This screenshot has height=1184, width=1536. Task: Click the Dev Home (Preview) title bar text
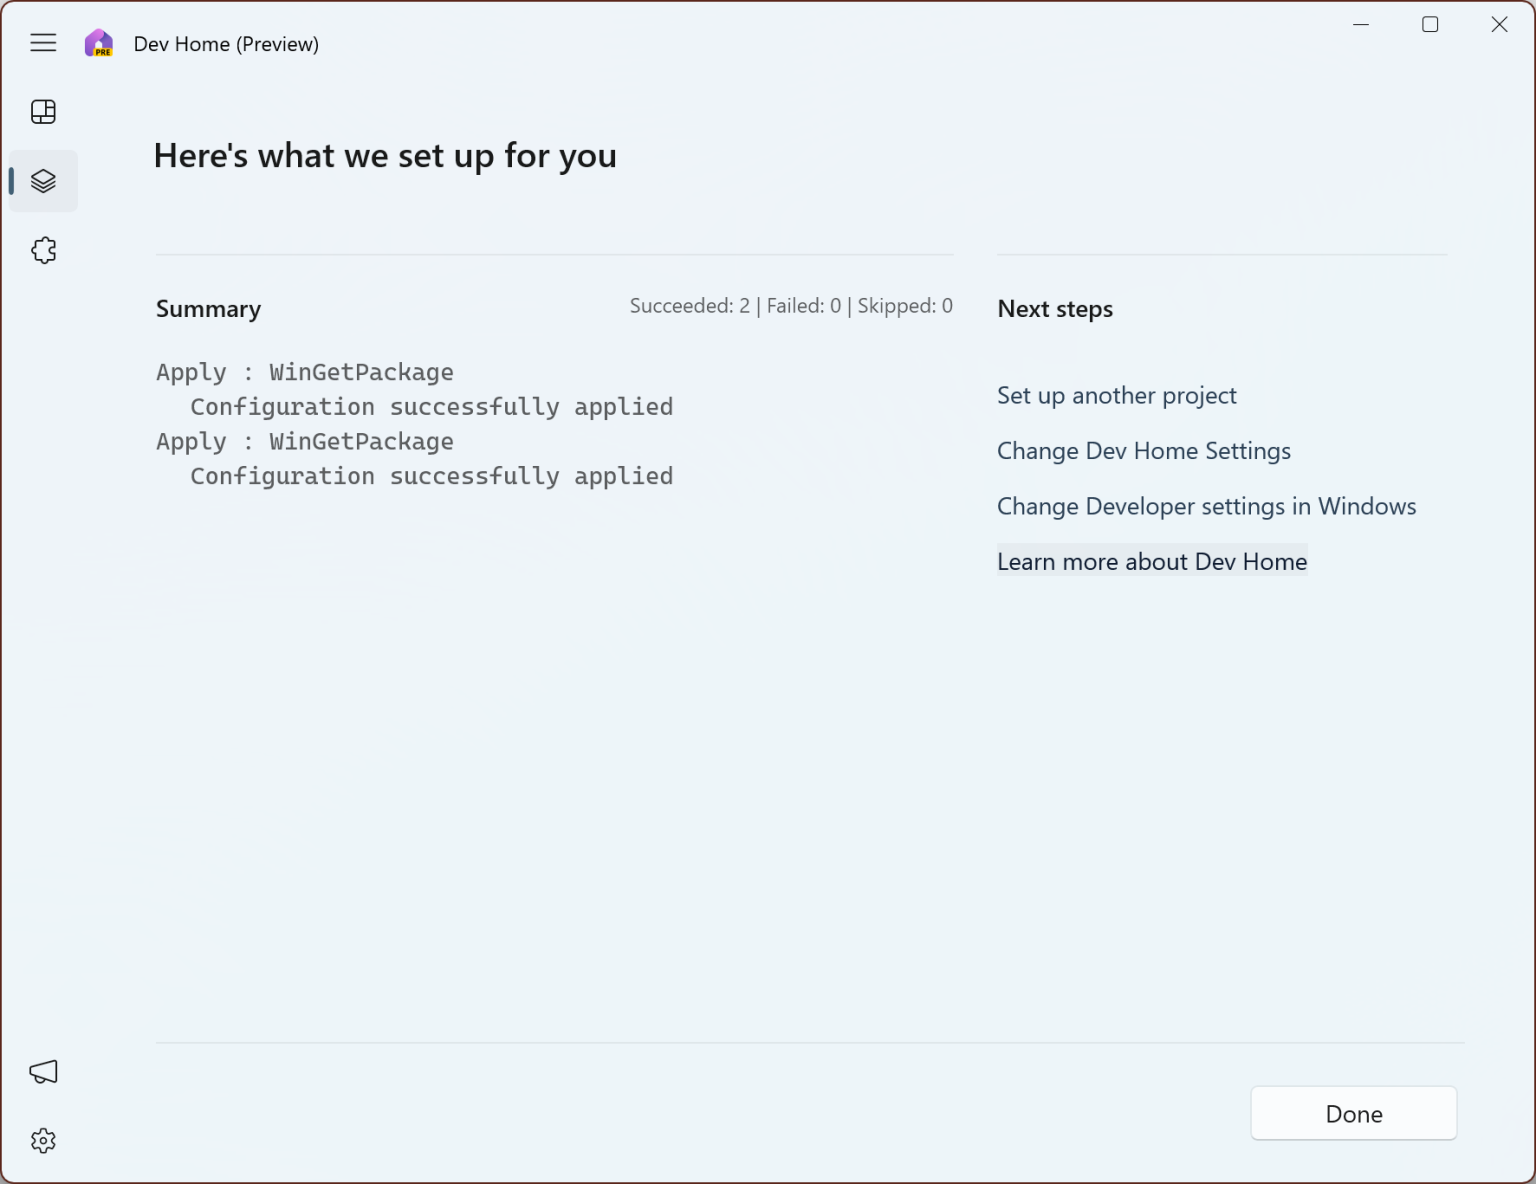(x=226, y=43)
